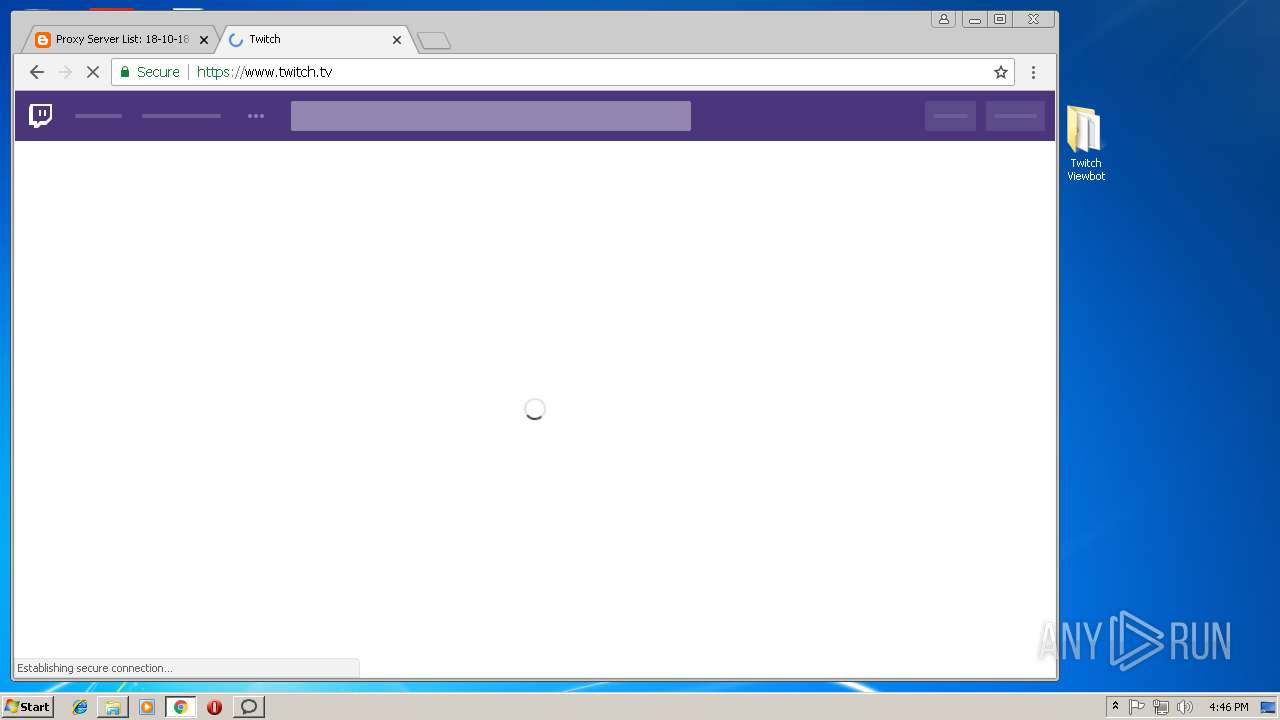Click the chat bubble taskbar icon
The image size is (1280, 720).
(x=249, y=707)
